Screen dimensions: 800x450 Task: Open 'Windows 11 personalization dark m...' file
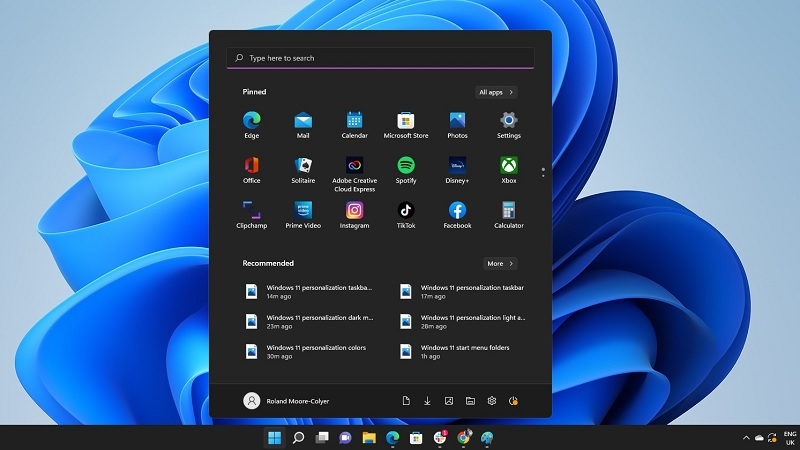(309, 321)
